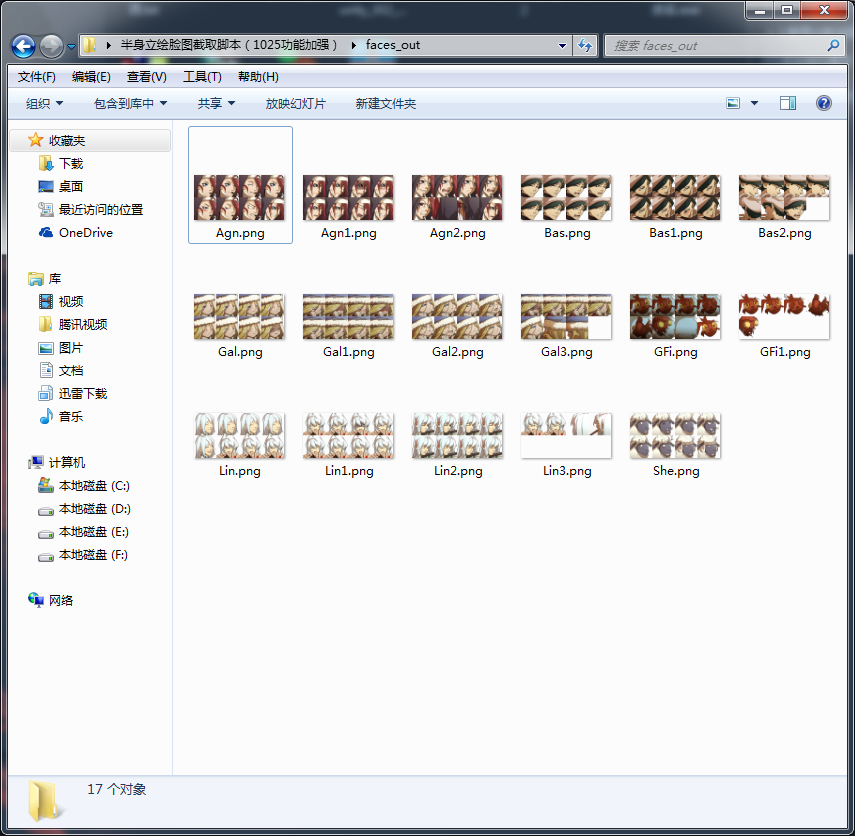Screen dimensions: 855x836
Task: Select the Bas.png thumbnail
Action: click(567, 198)
